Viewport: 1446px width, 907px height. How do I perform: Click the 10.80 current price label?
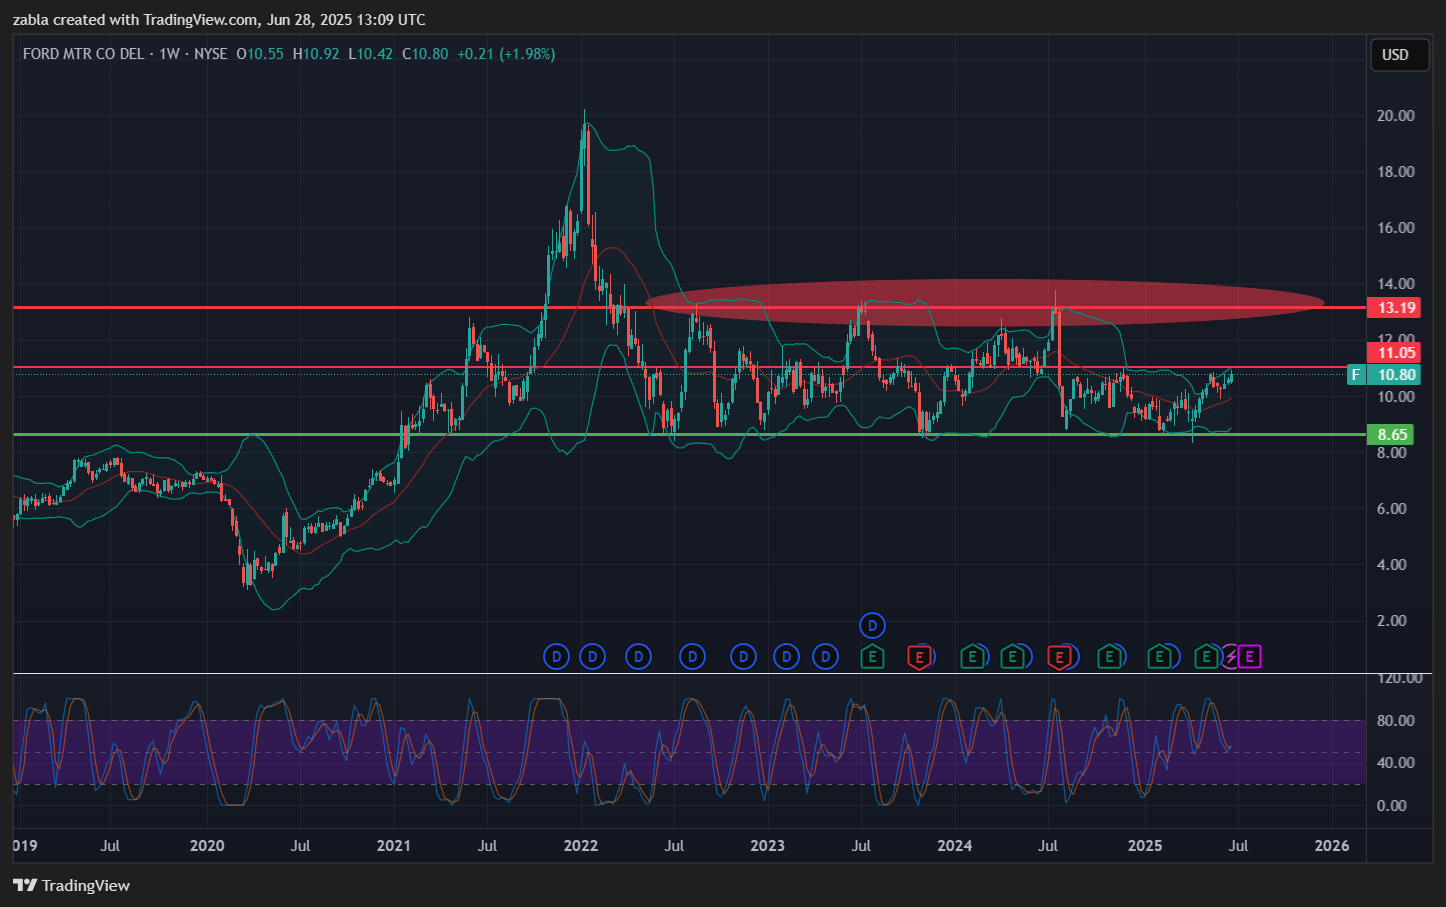1396,375
